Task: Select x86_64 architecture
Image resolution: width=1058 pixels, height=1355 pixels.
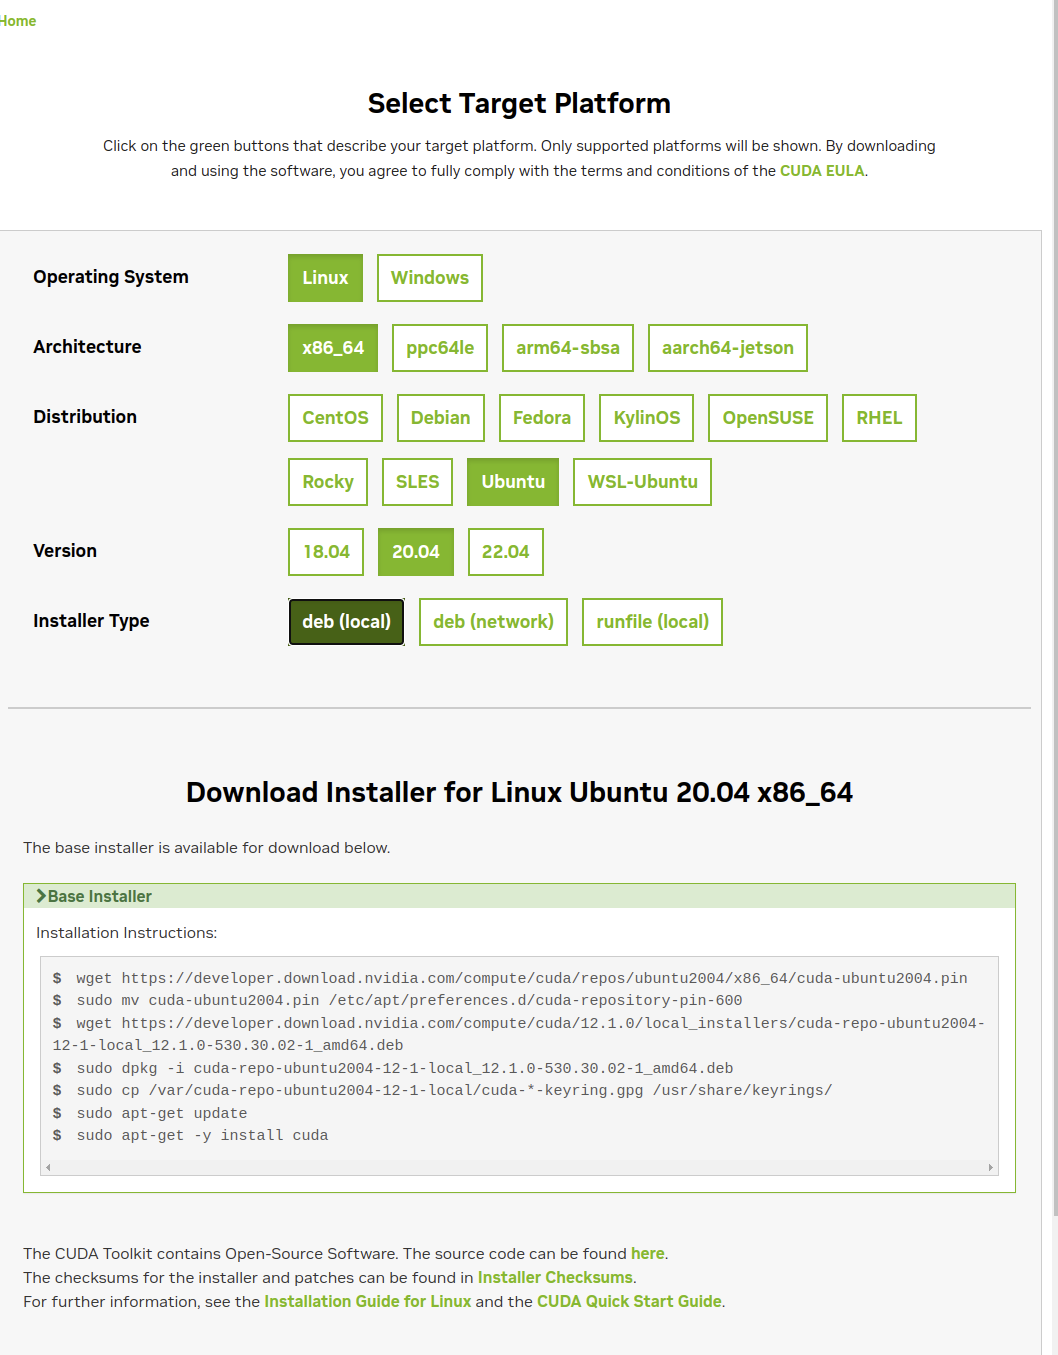Action: (333, 348)
